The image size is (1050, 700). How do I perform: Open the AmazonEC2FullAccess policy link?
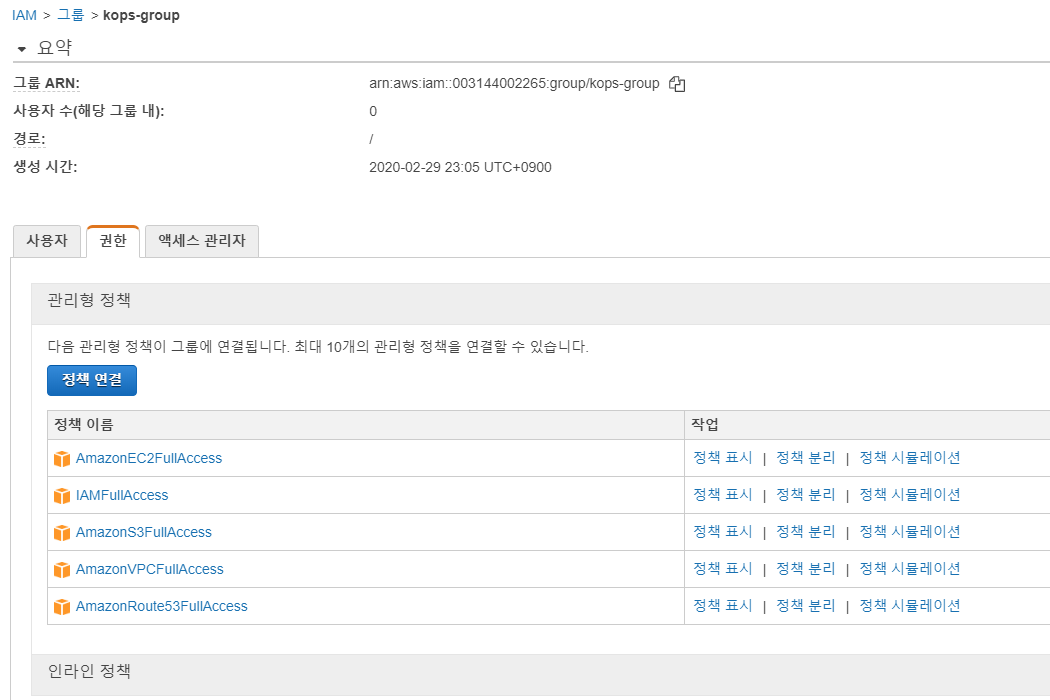[x=149, y=458]
